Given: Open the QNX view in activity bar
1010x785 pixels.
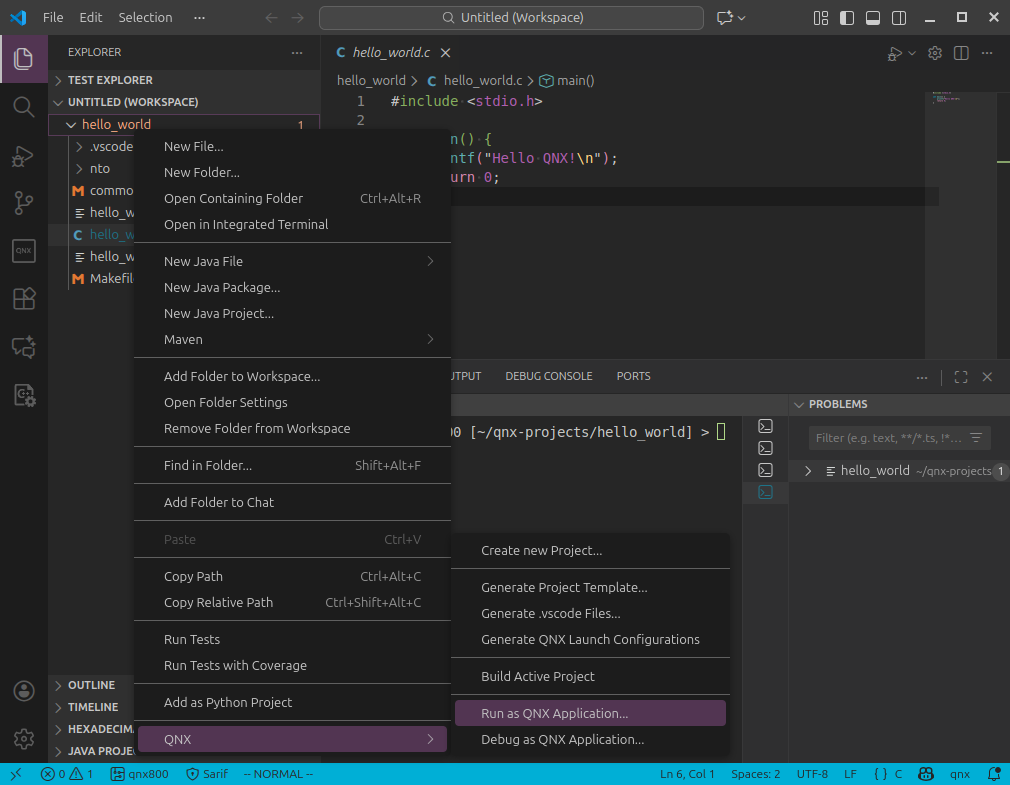Looking at the screenshot, I should pyautogui.click(x=23, y=251).
